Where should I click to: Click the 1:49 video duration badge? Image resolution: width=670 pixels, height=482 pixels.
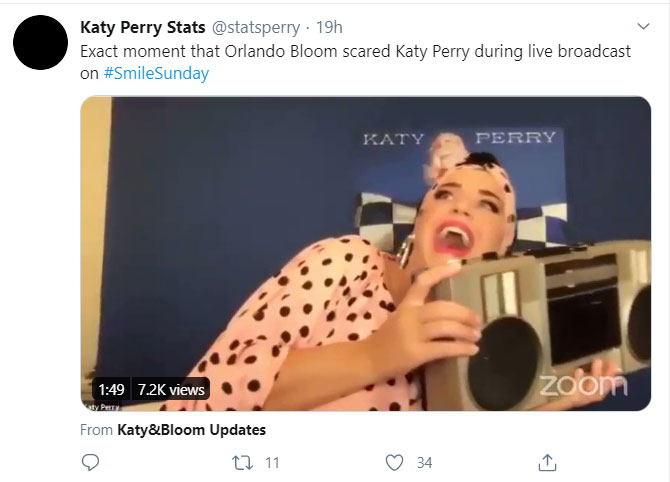[110, 389]
